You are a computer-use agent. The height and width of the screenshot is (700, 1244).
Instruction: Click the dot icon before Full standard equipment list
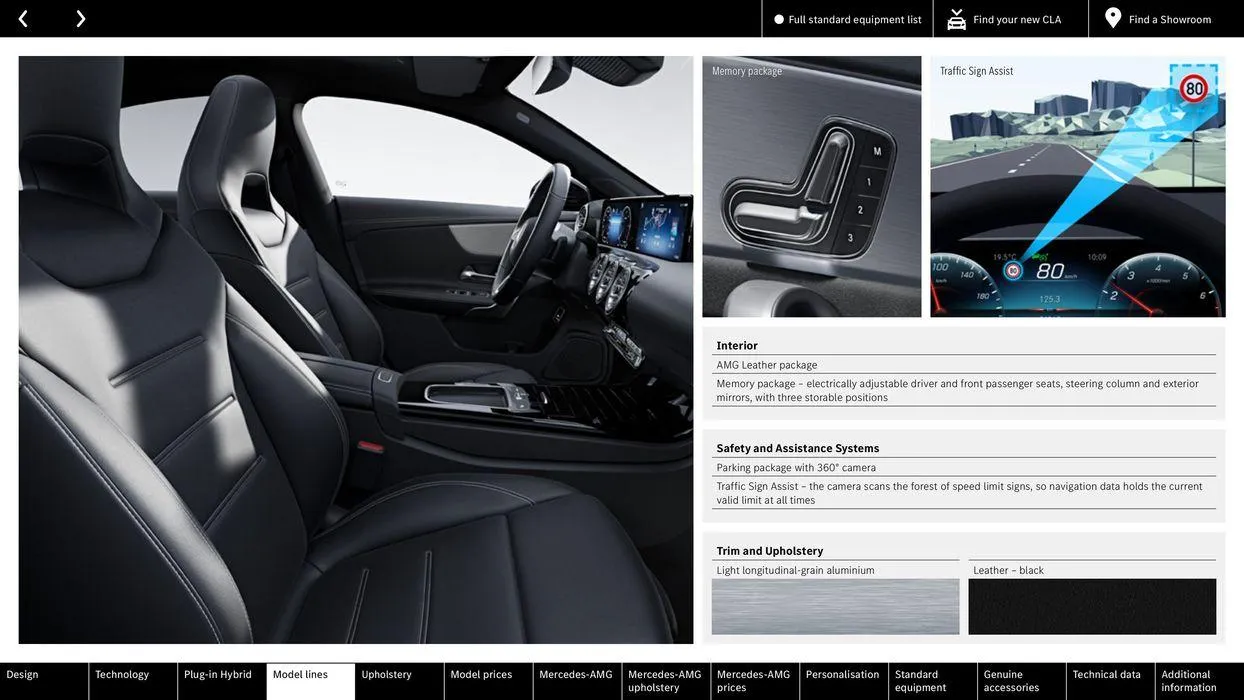tap(779, 20)
